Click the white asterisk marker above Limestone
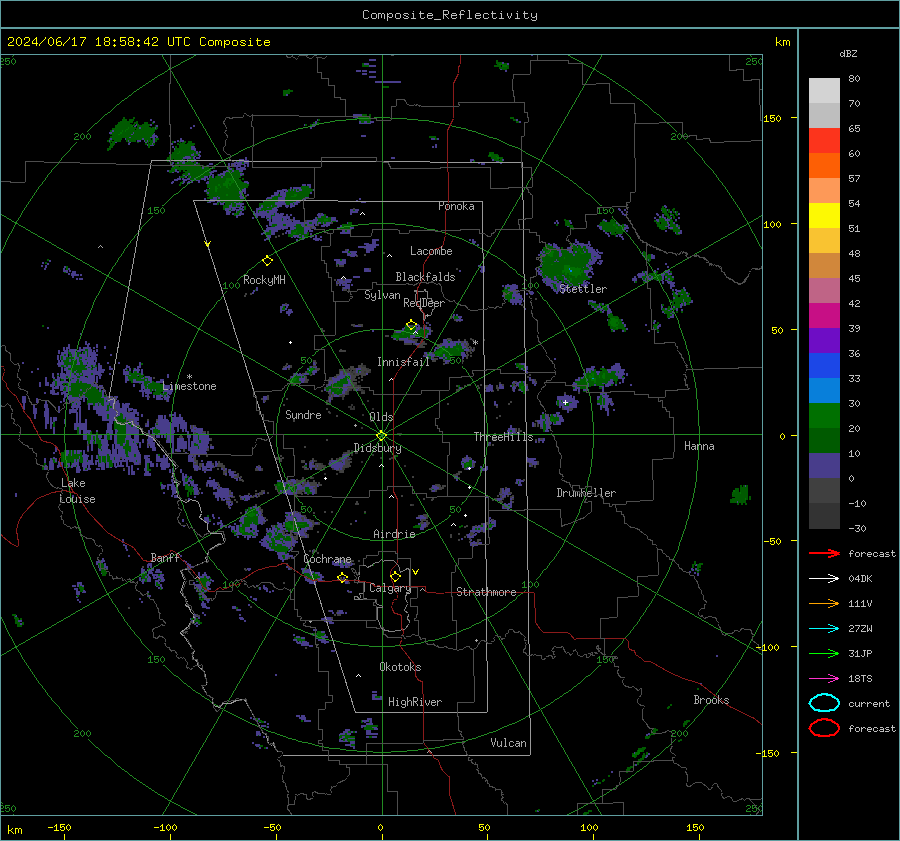The width and height of the screenshot is (900, 841). pyautogui.click(x=189, y=377)
